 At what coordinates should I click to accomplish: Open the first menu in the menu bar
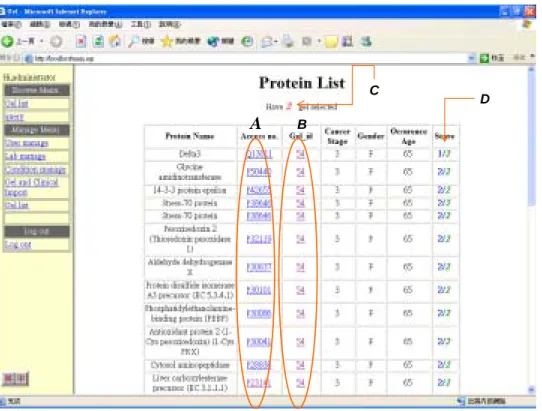pyautogui.click(x=11, y=24)
